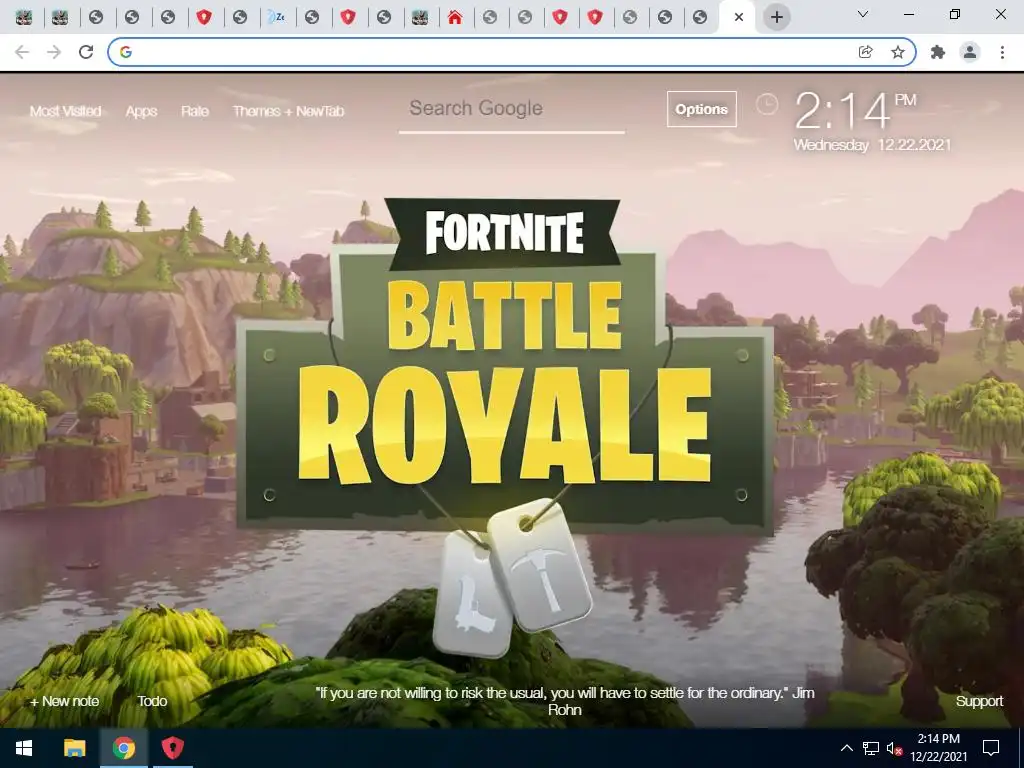This screenshot has width=1024, height=768.
Task: Open Chrome's three-dot menu
Action: click(x=1002, y=52)
